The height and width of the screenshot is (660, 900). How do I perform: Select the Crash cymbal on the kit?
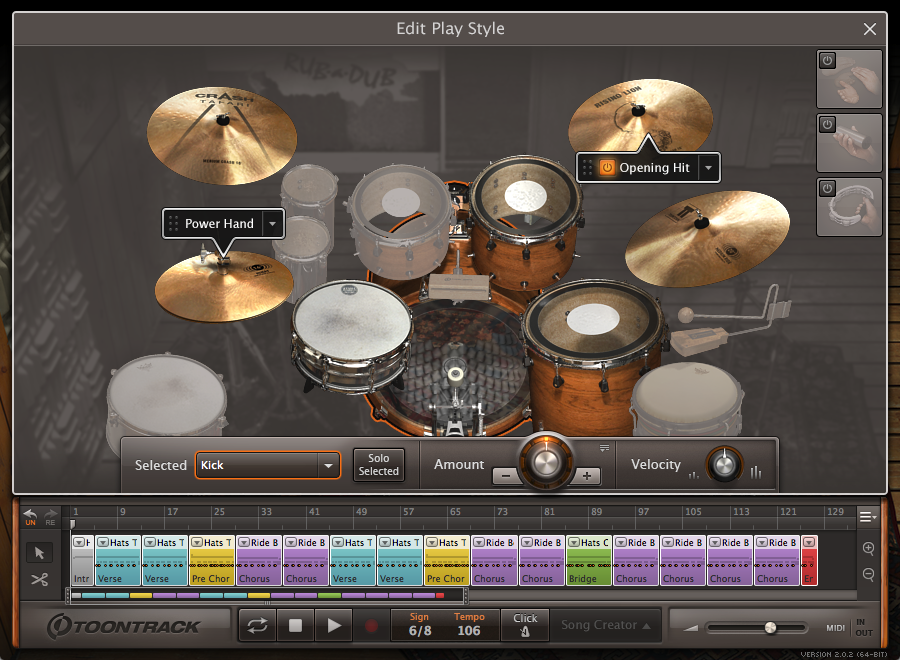[222, 136]
